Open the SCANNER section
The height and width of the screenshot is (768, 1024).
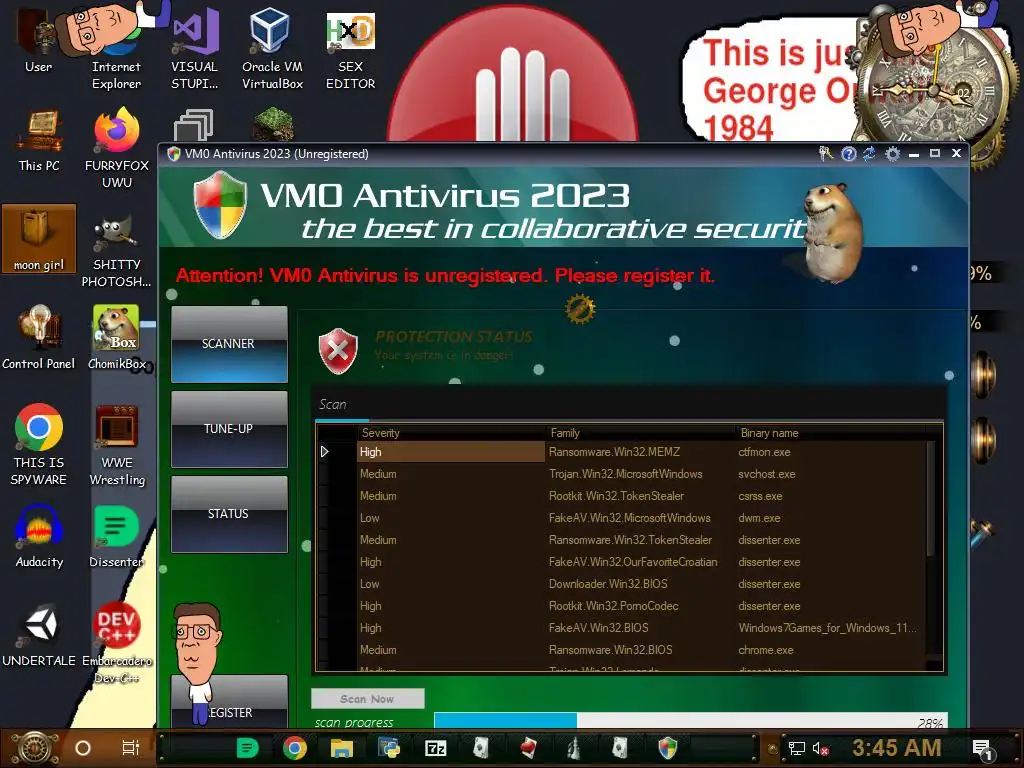[229, 344]
